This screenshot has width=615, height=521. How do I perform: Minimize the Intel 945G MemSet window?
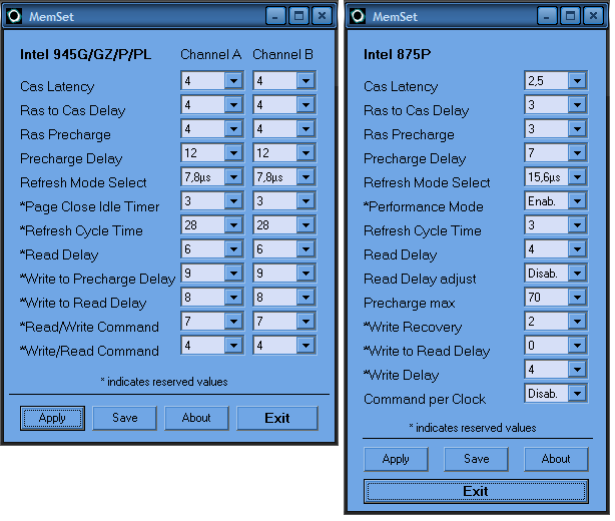[x=275, y=16]
